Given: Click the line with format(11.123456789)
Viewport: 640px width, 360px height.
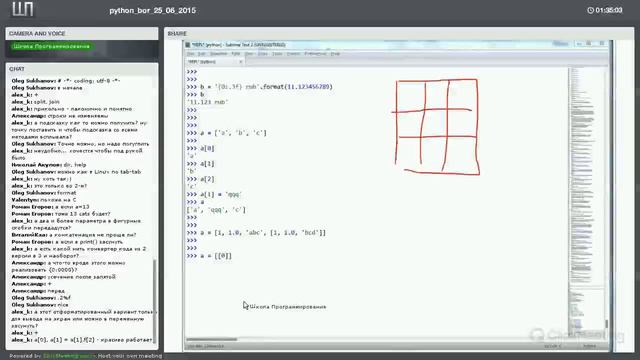Looking at the screenshot, I should pos(260,87).
